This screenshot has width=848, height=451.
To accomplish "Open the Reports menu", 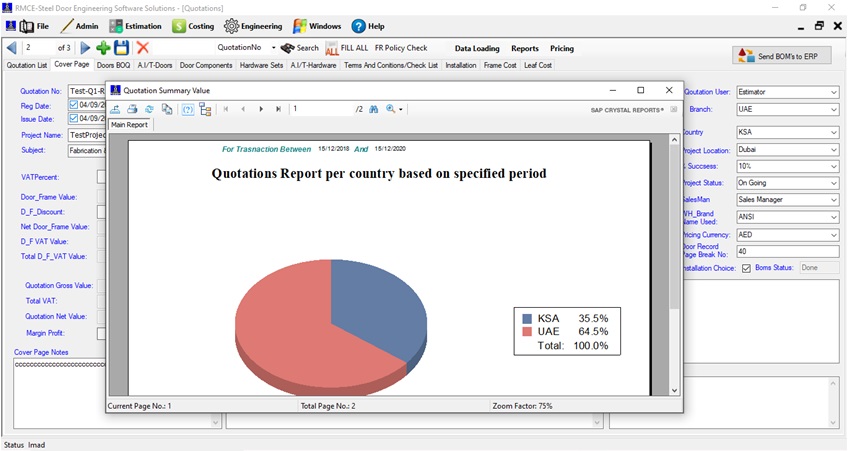I will tap(525, 49).
